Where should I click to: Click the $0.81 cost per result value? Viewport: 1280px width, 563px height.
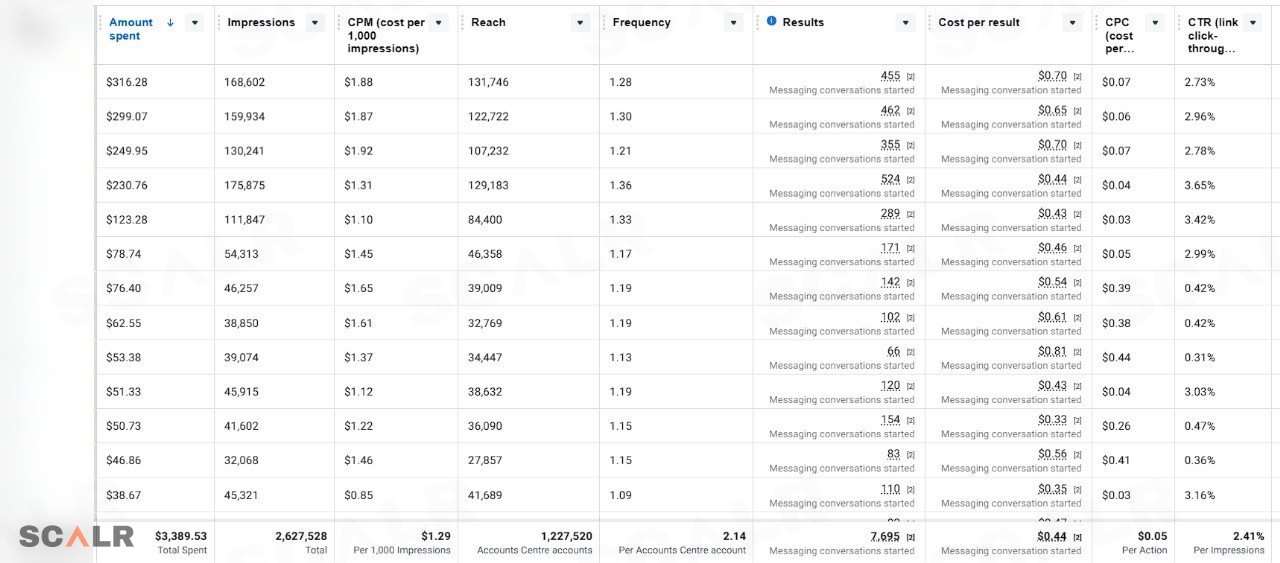coord(1052,351)
